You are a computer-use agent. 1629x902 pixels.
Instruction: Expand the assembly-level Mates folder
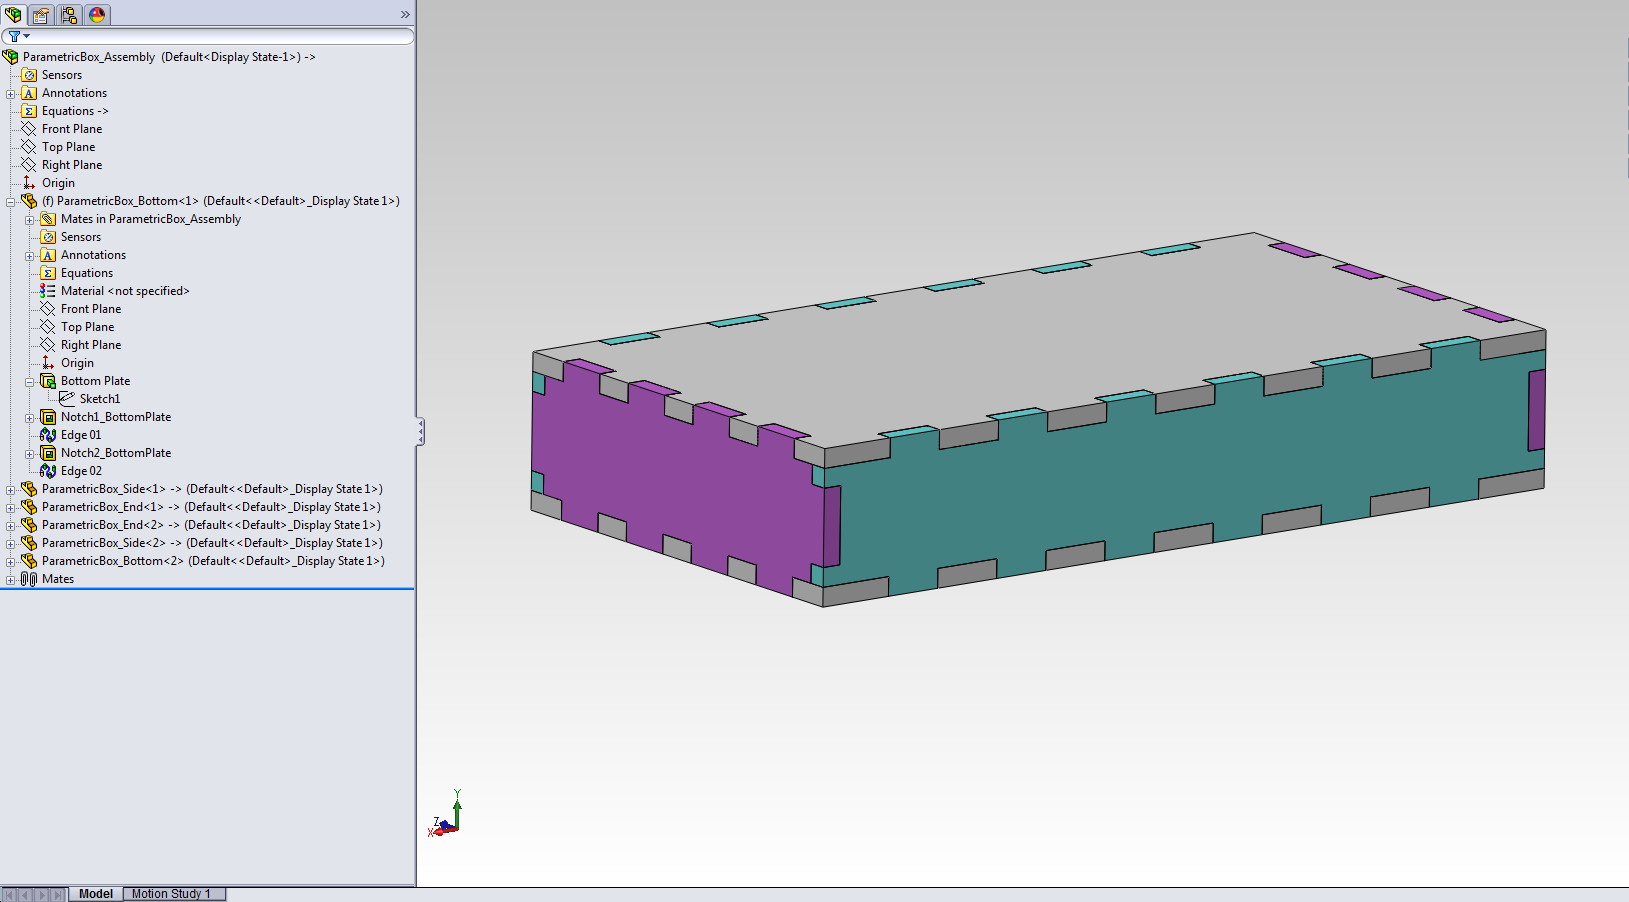point(11,580)
